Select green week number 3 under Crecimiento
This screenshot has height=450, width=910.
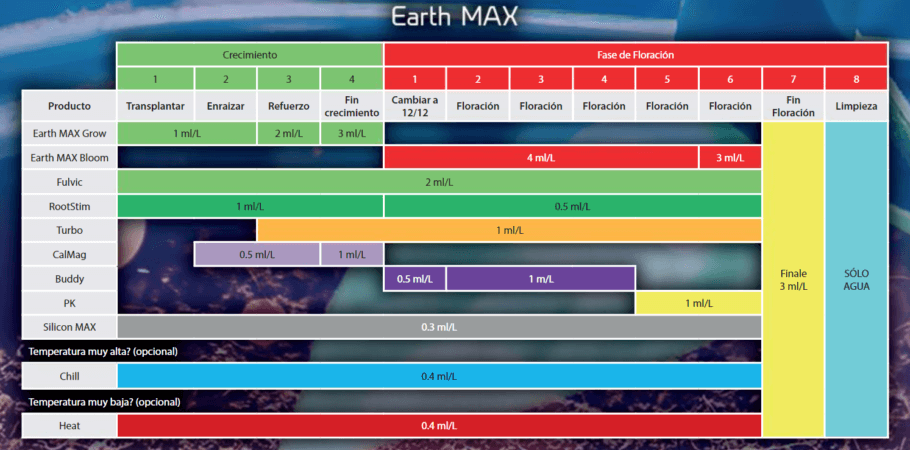click(x=288, y=79)
